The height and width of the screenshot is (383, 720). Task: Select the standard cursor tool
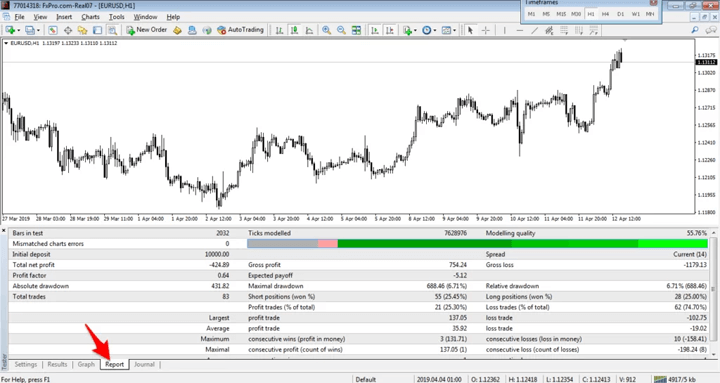(470, 30)
